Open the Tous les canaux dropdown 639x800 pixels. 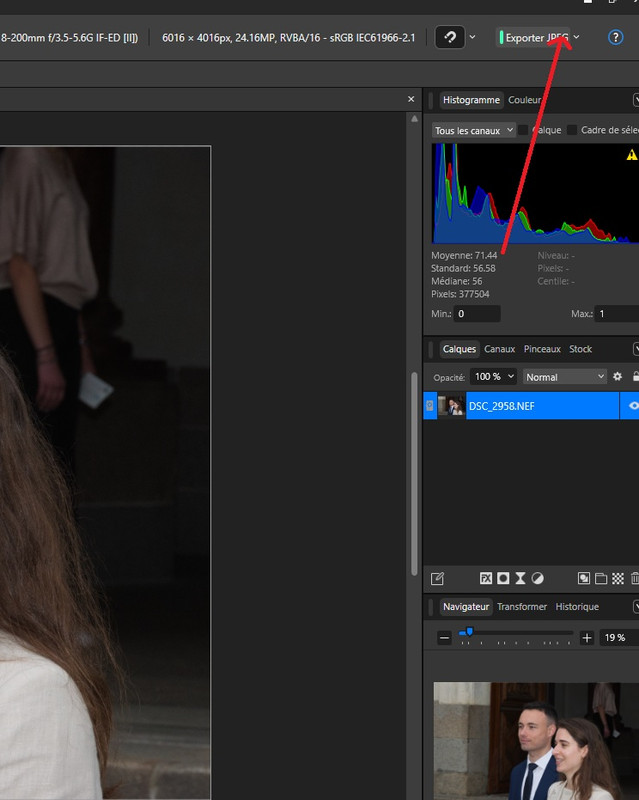pos(474,130)
